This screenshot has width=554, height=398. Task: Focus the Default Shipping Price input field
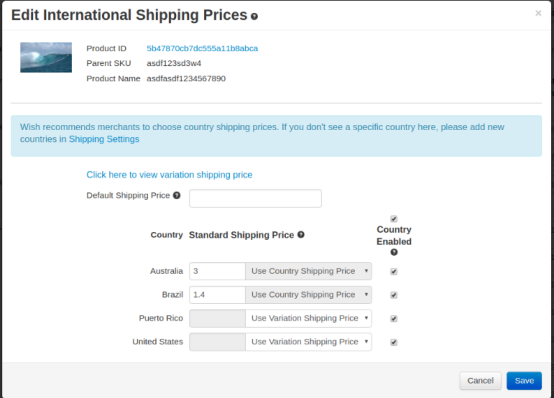[255, 198]
